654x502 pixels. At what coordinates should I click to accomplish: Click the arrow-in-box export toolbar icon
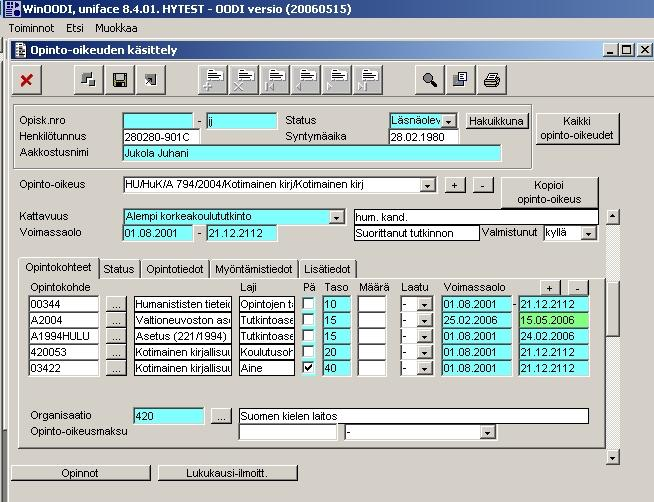[x=151, y=80]
